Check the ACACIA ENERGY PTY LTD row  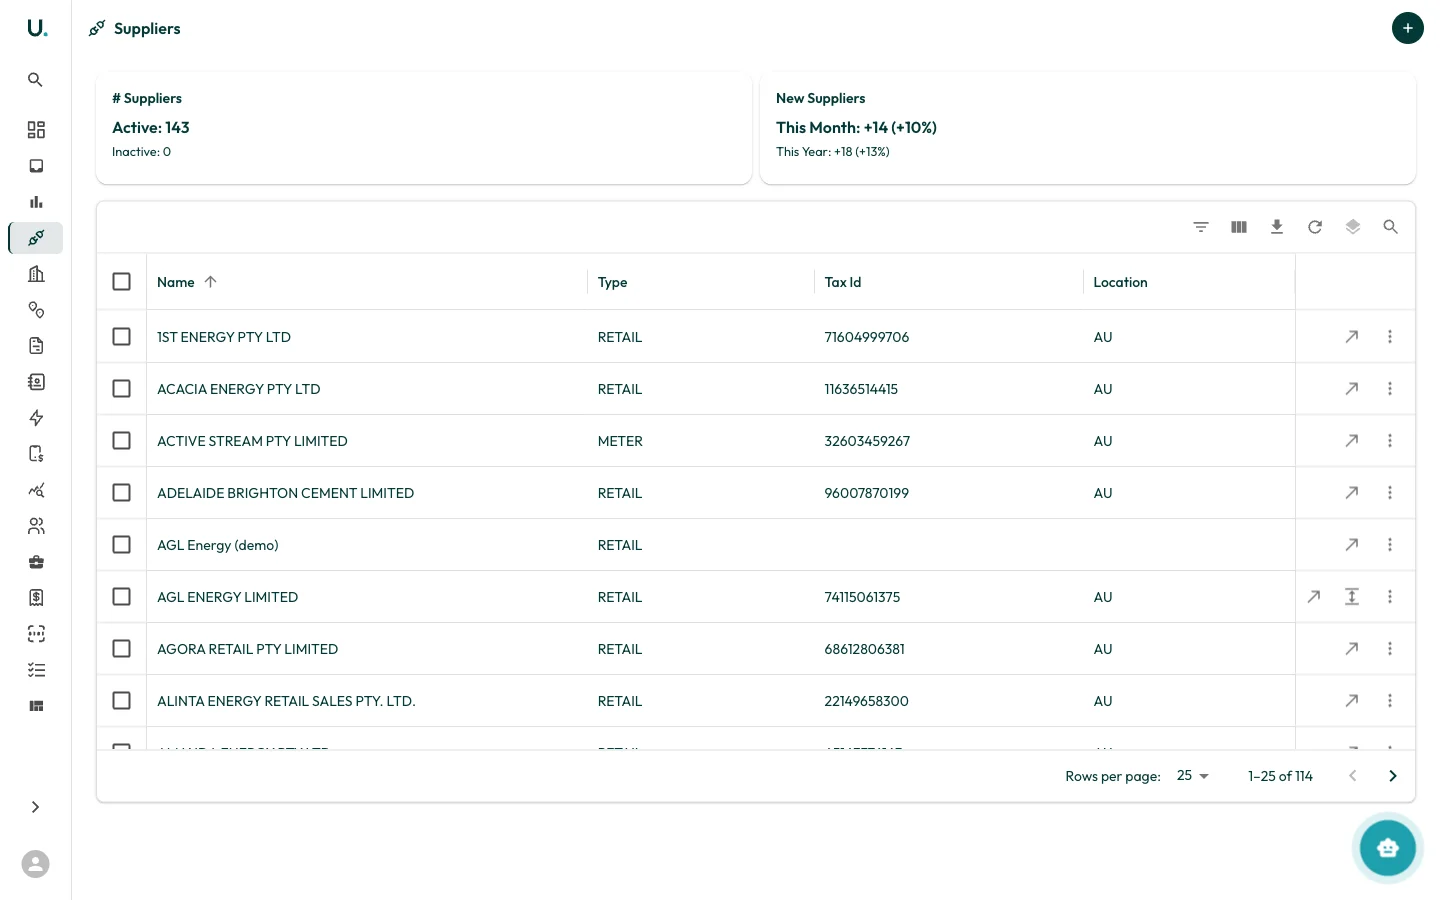click(x=122, y=389)
